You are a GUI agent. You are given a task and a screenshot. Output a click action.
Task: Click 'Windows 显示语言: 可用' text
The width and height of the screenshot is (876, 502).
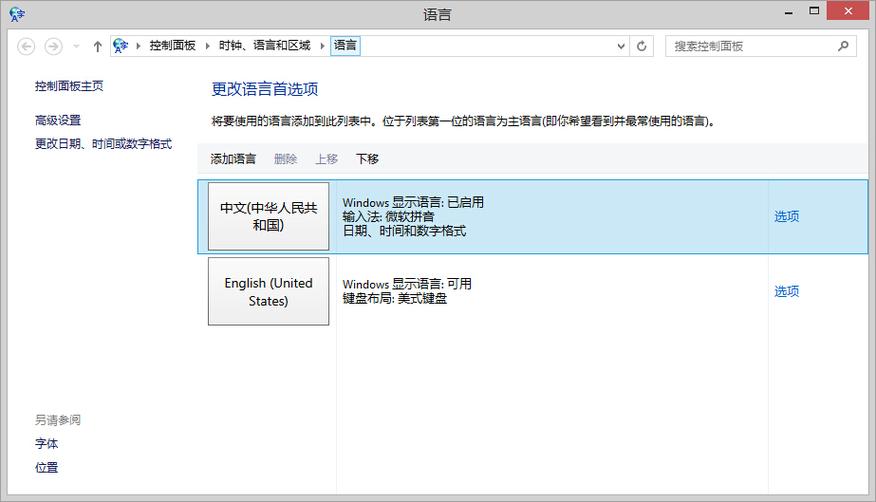(x=407, y=284)
